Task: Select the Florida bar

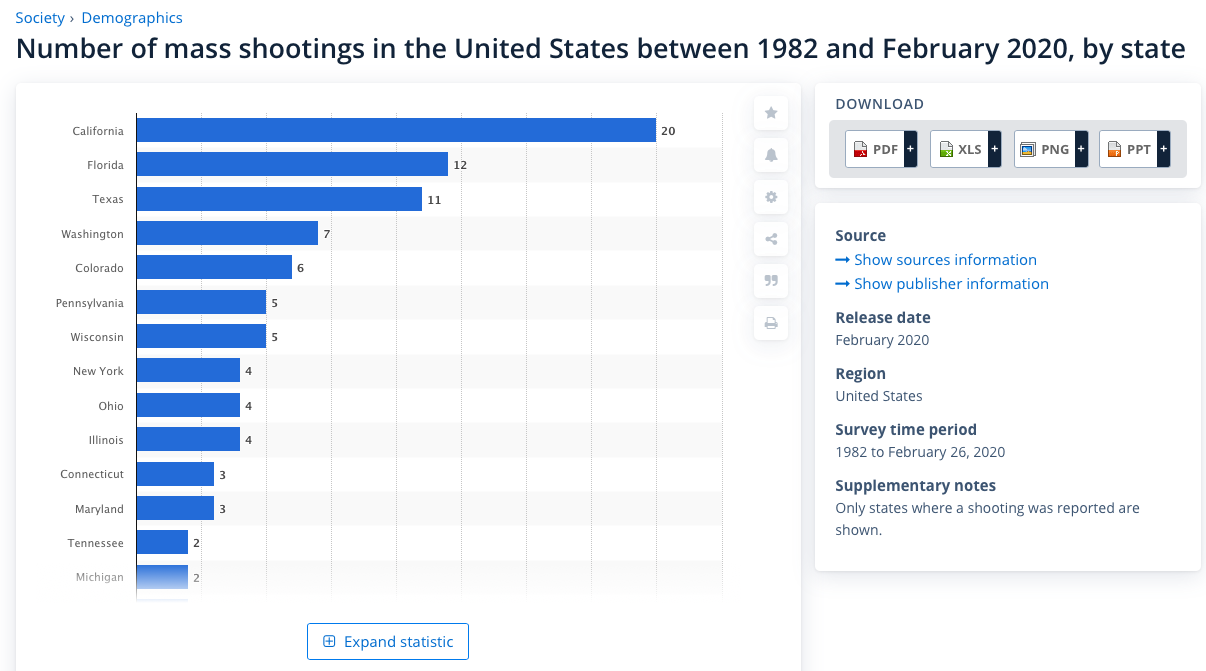Action: (292, 164)
